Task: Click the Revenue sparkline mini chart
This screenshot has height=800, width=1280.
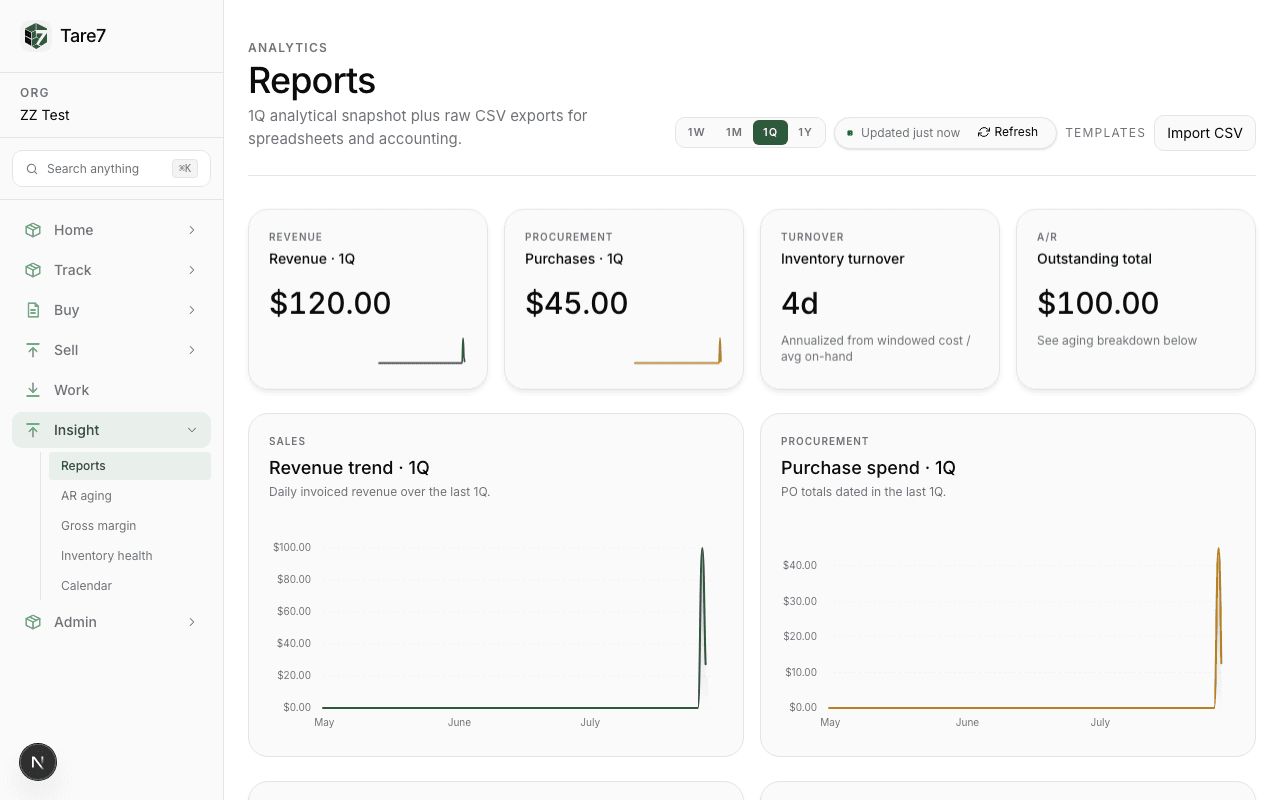Action: click(422, 350)
